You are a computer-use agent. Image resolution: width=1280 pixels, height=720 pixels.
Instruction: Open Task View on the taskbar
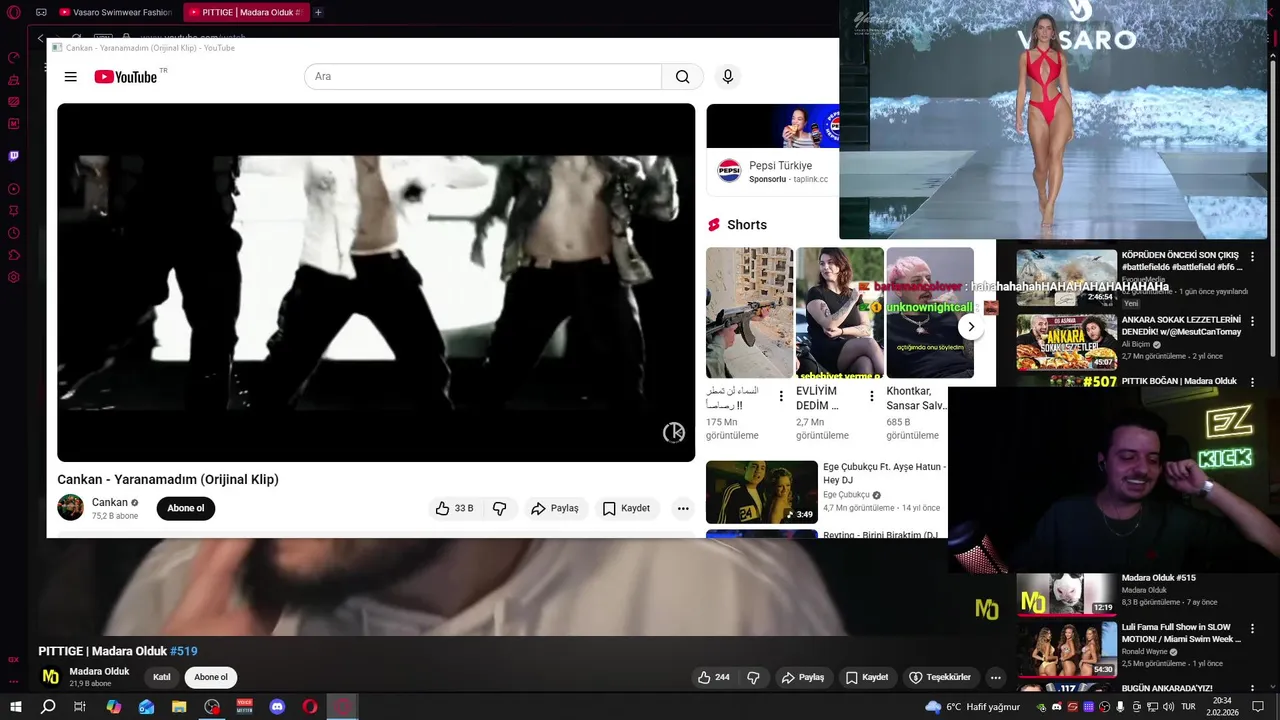pos(80,706)
